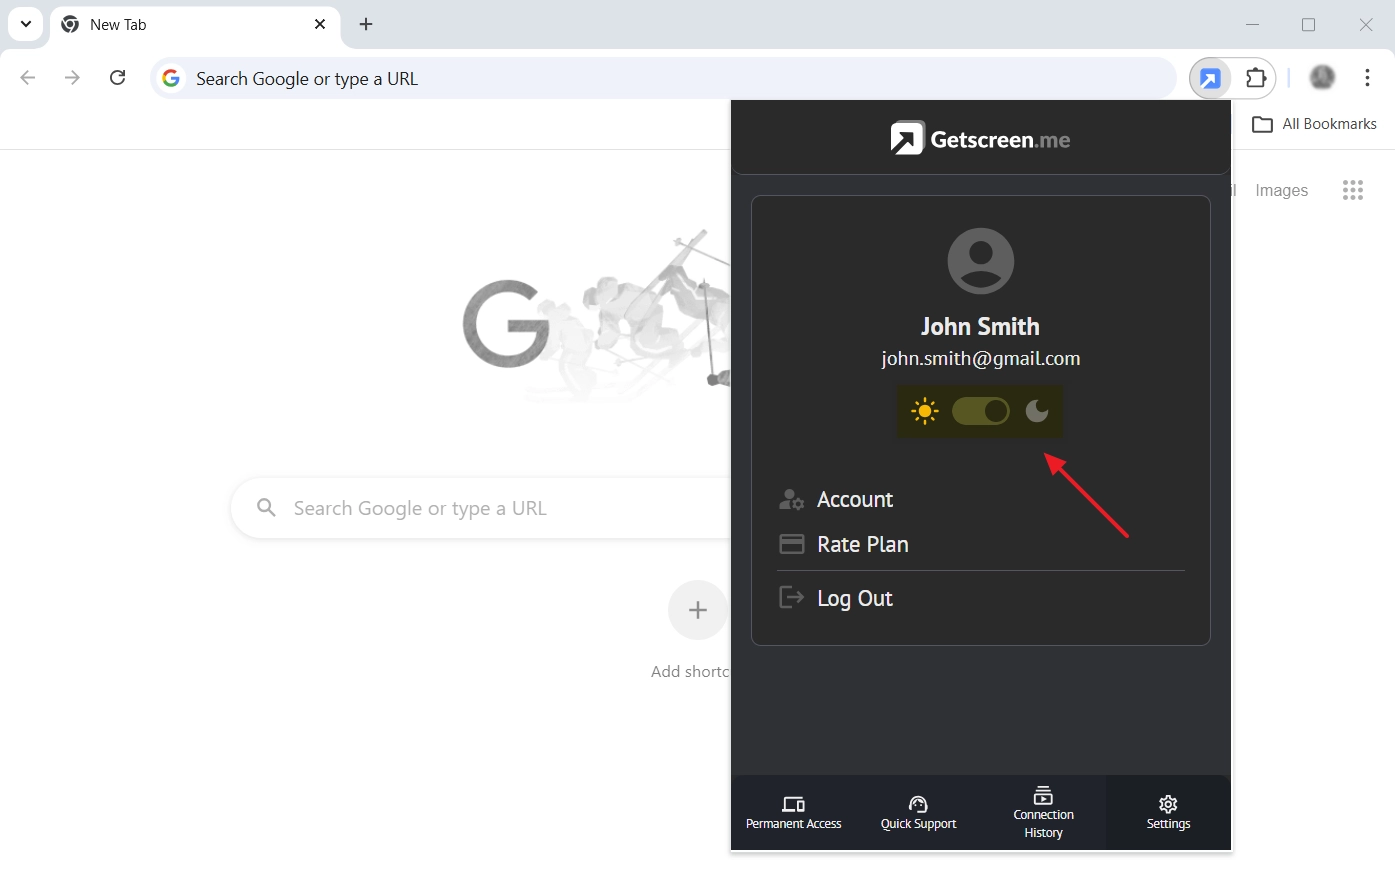
Task: Expand the tab search dropdown arrow
Action: [26, 24]
